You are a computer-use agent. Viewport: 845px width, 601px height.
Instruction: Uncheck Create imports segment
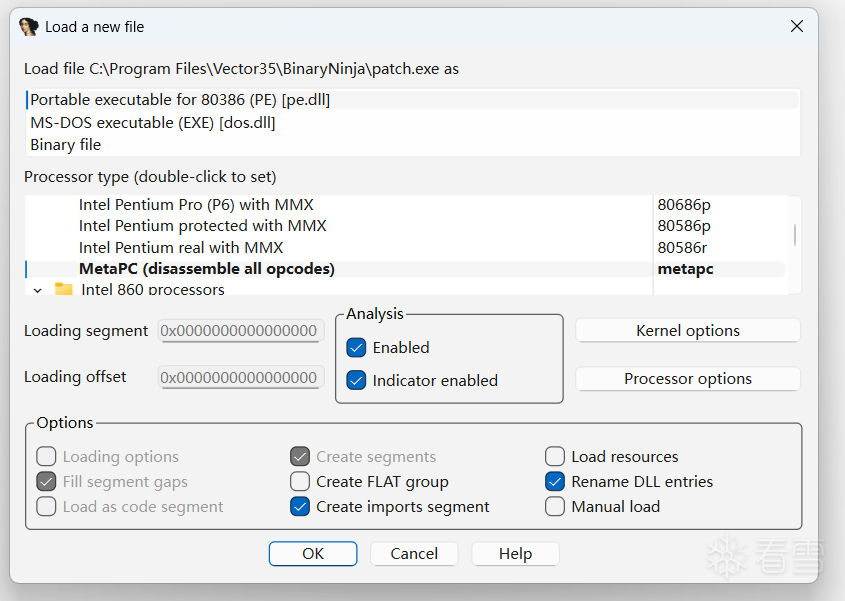pyautogui.click(x=300, y=507)
